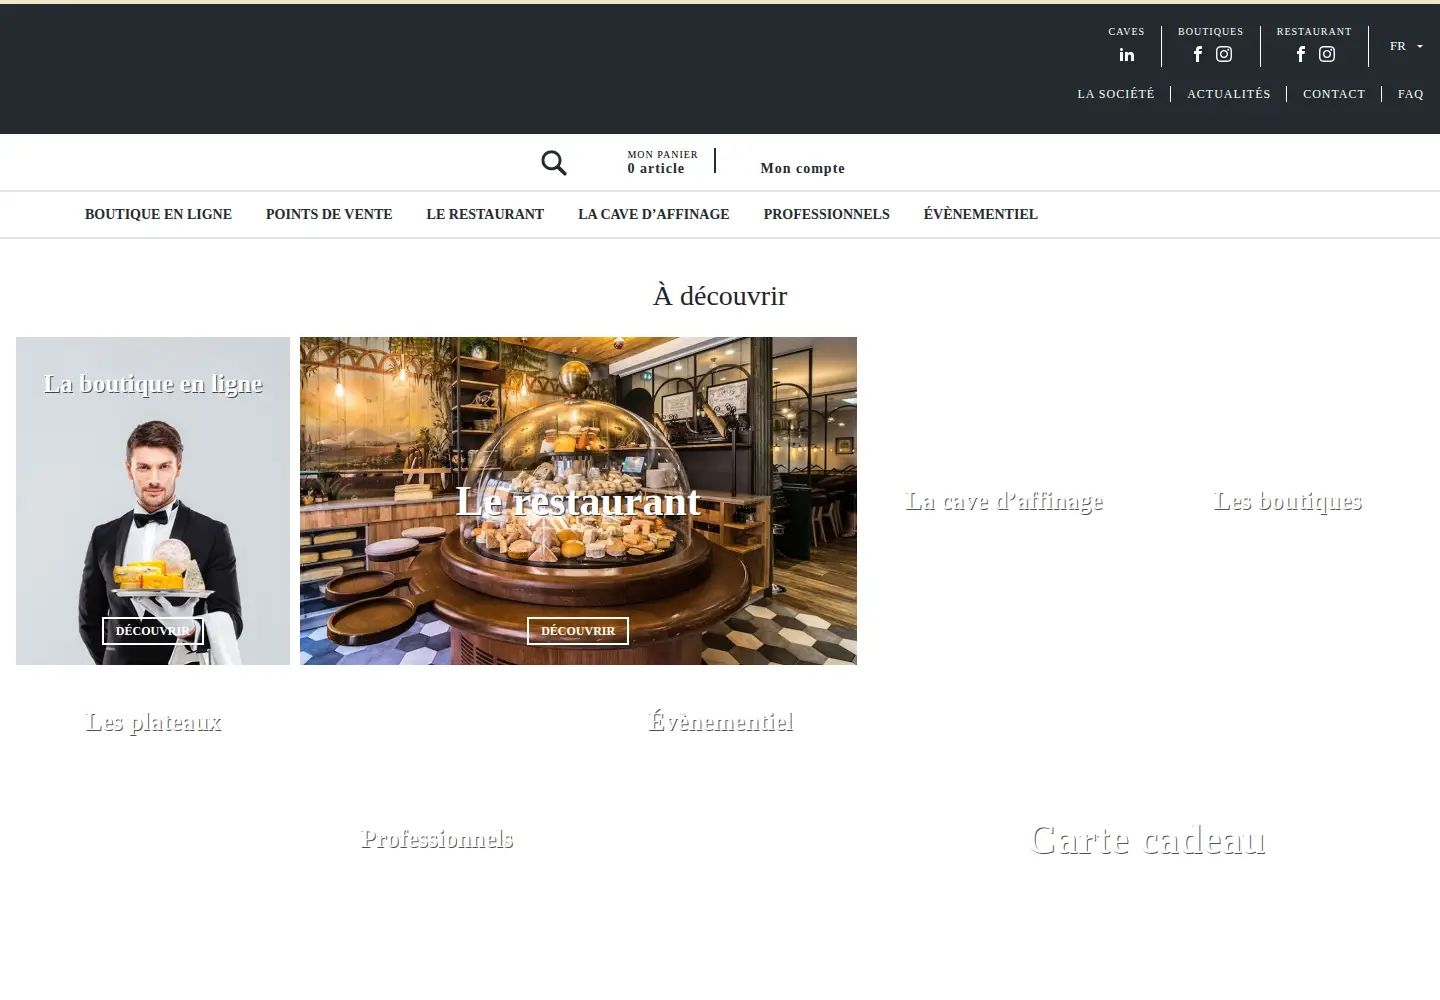Open the Restaurant Instagram icon
Image resolution: width=1440 pixels, height=1000 pixels.
coord(1327,54)
